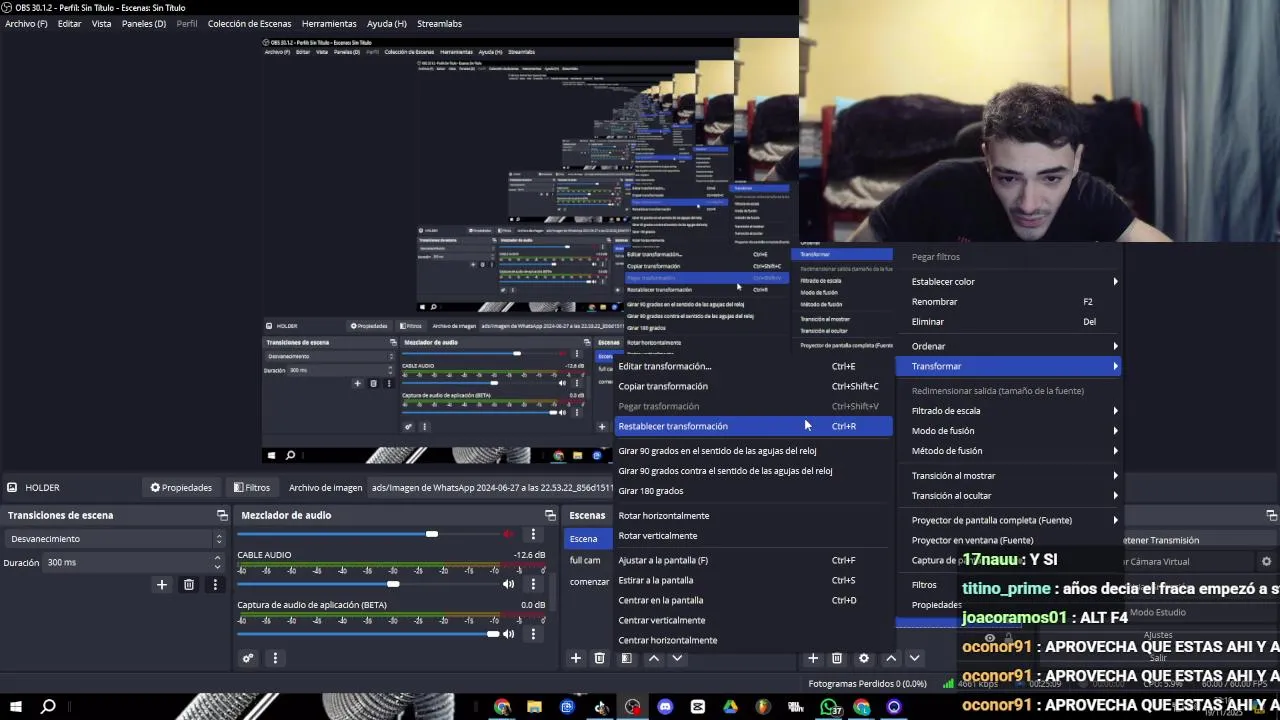Open the Herramientas menu
The height and width of the screenshot is (720, 1280).
click(329, 23)
